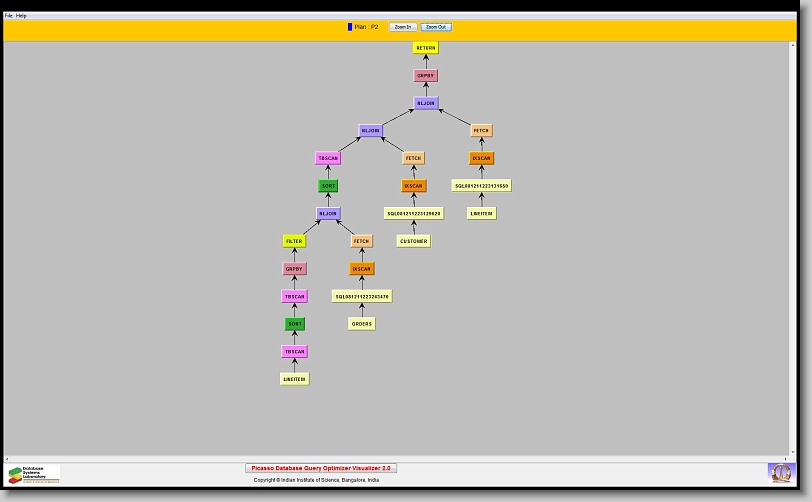Click the FETCH node above CUSTOMER branch

(414, 158)
